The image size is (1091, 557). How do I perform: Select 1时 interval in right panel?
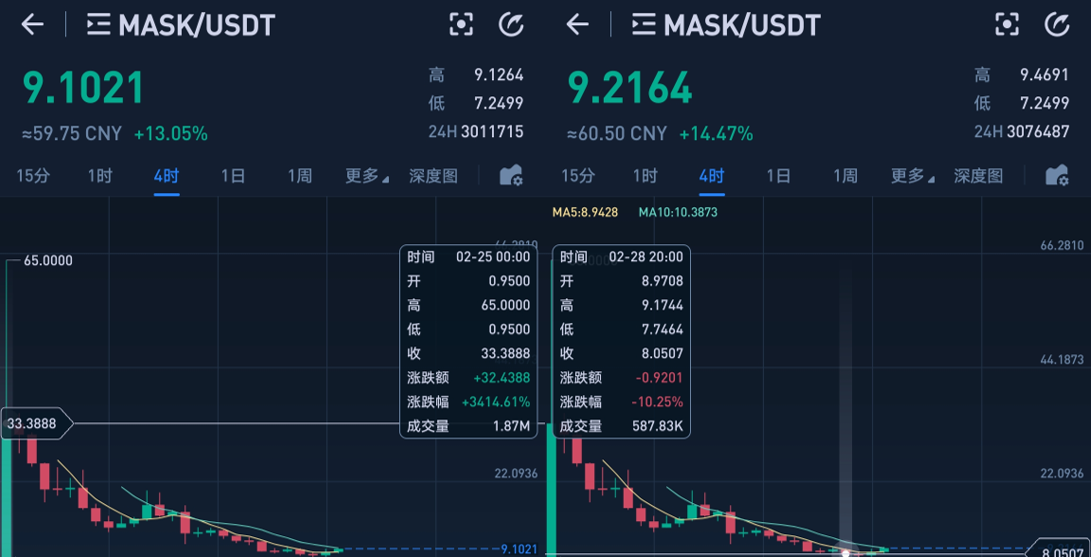click(645, 176)
